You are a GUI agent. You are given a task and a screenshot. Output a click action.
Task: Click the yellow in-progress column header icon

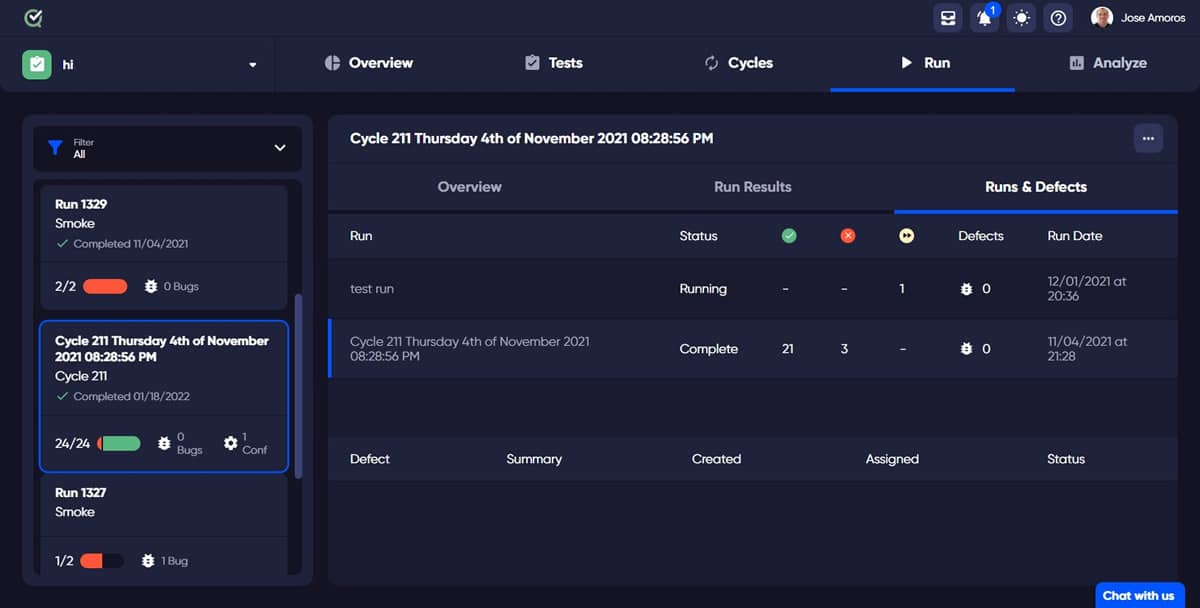click(904, 235)
